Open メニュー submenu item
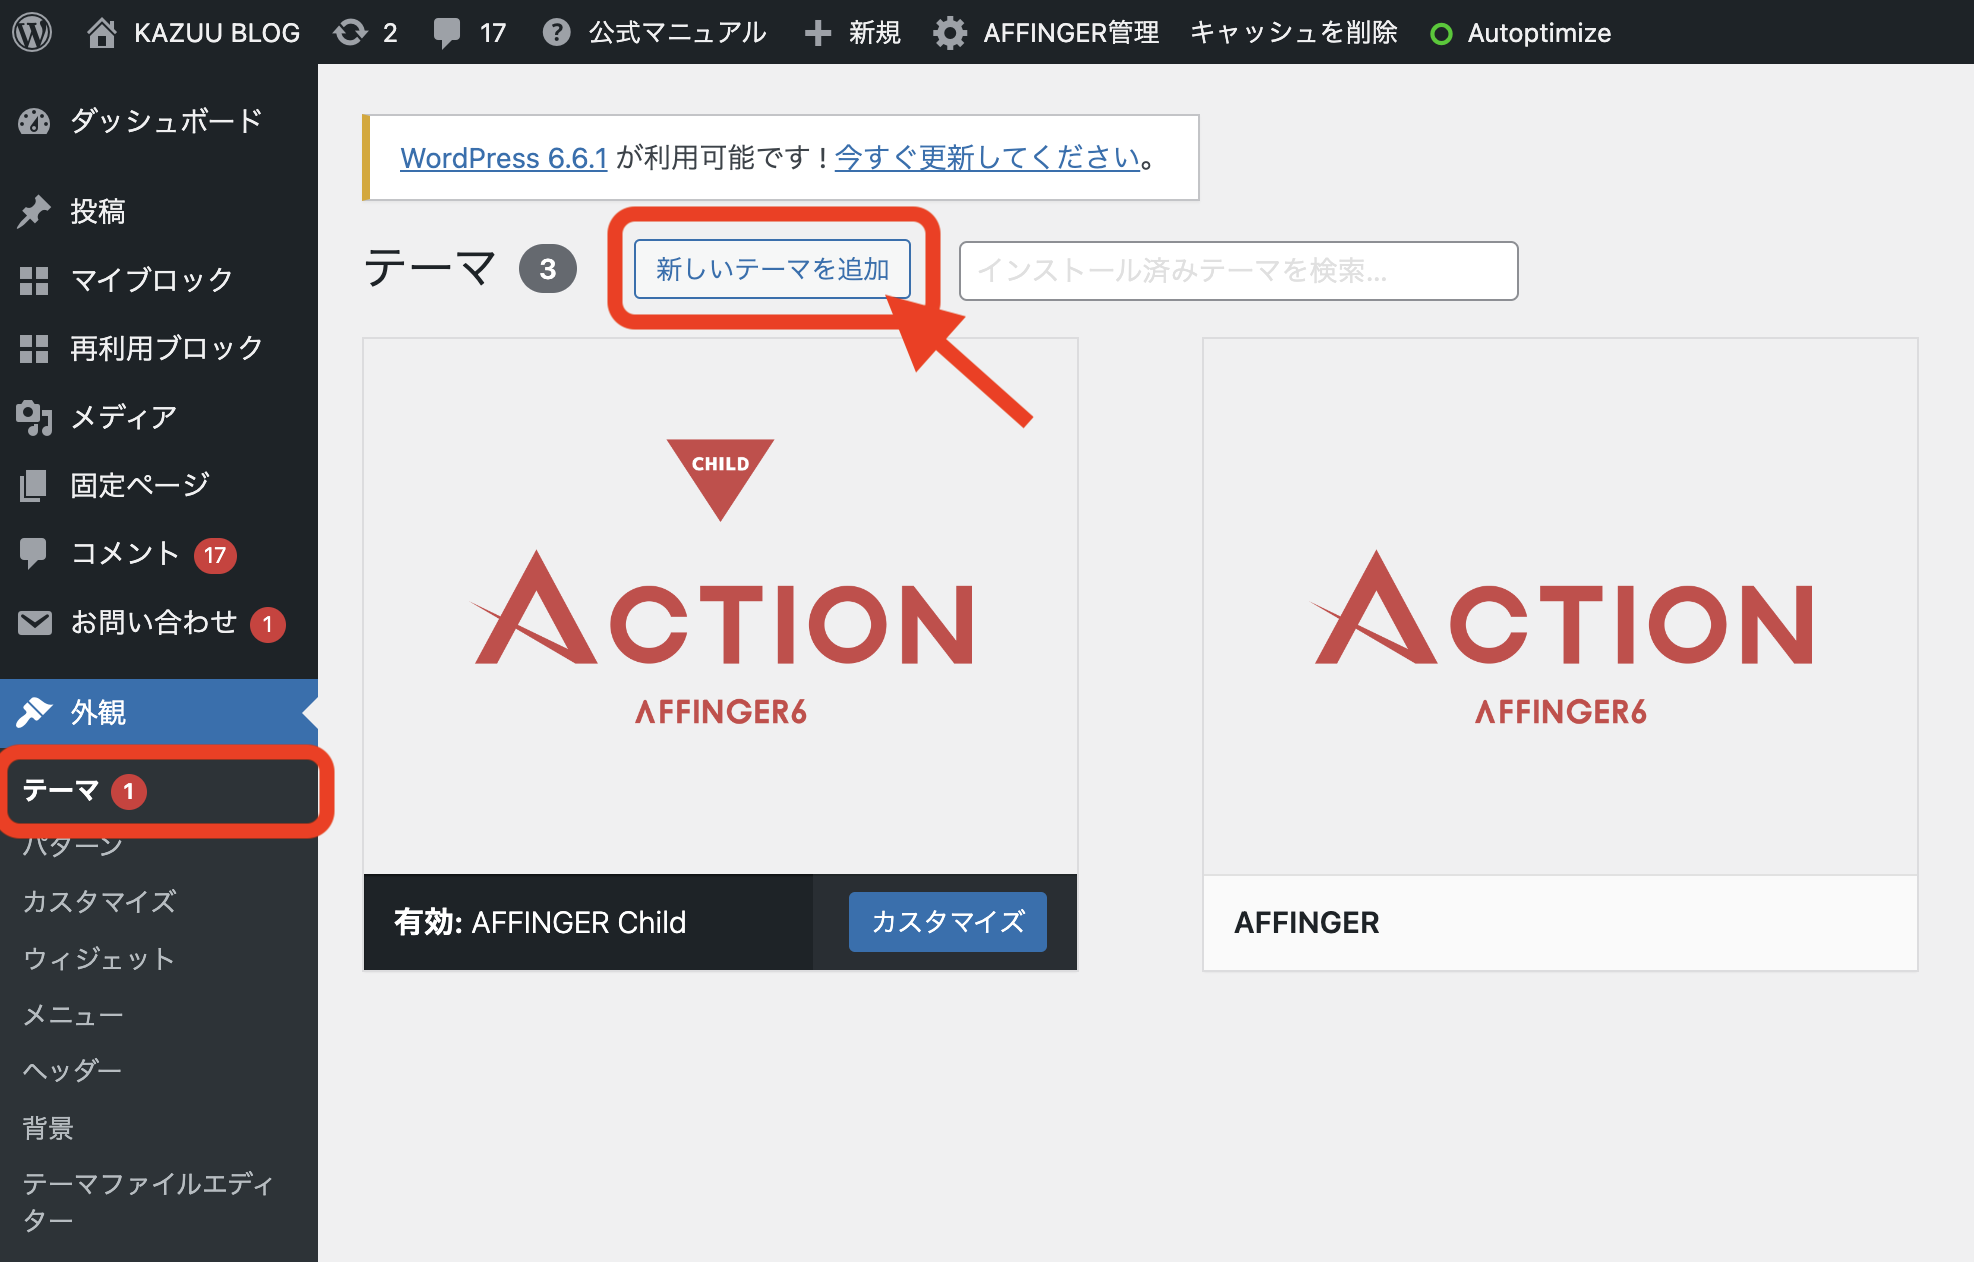Viewport: 1974px width, 1262px height. [x=73, y=1015]
